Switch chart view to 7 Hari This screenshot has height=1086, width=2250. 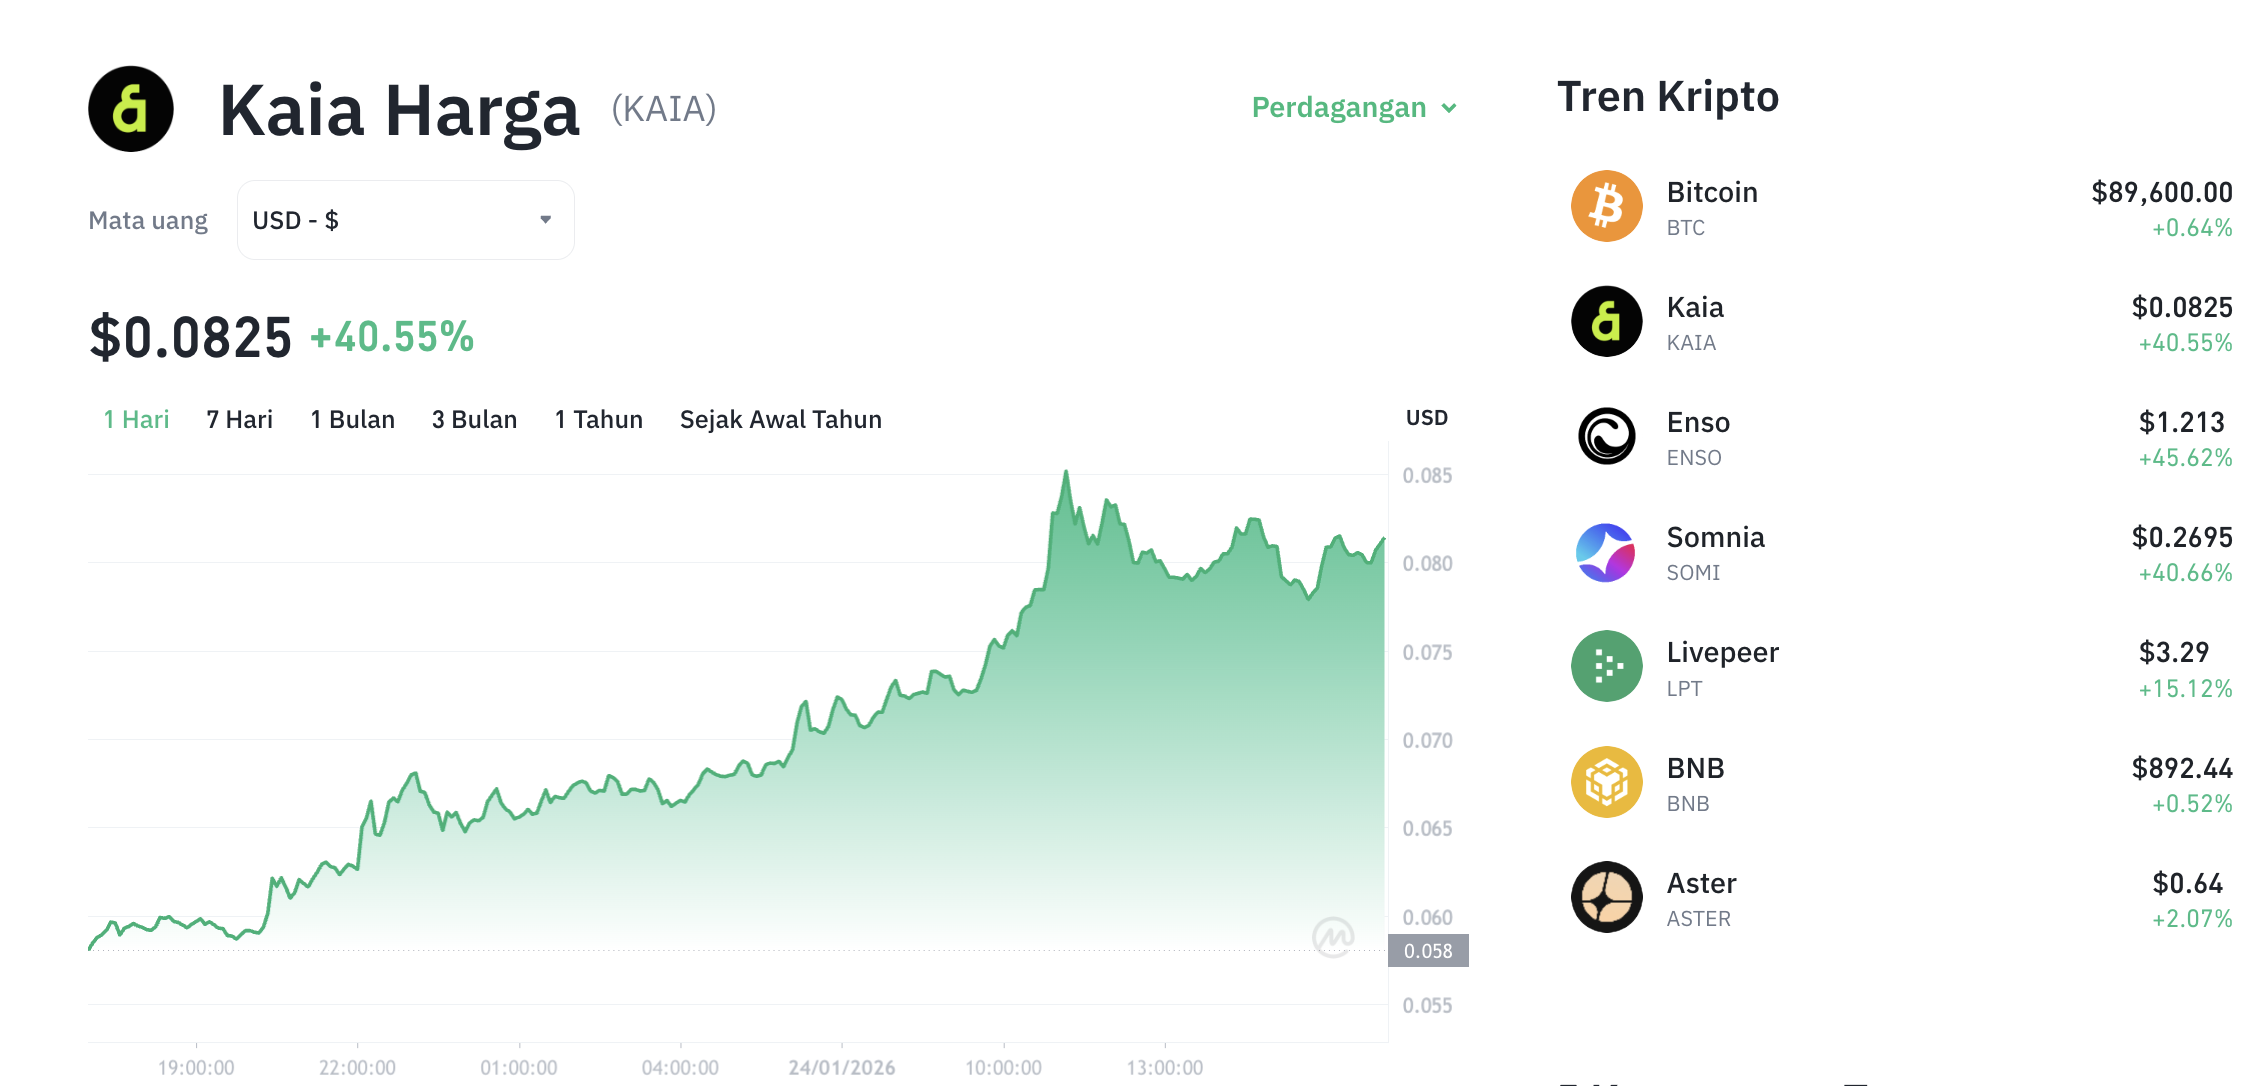tap(238, 419)
